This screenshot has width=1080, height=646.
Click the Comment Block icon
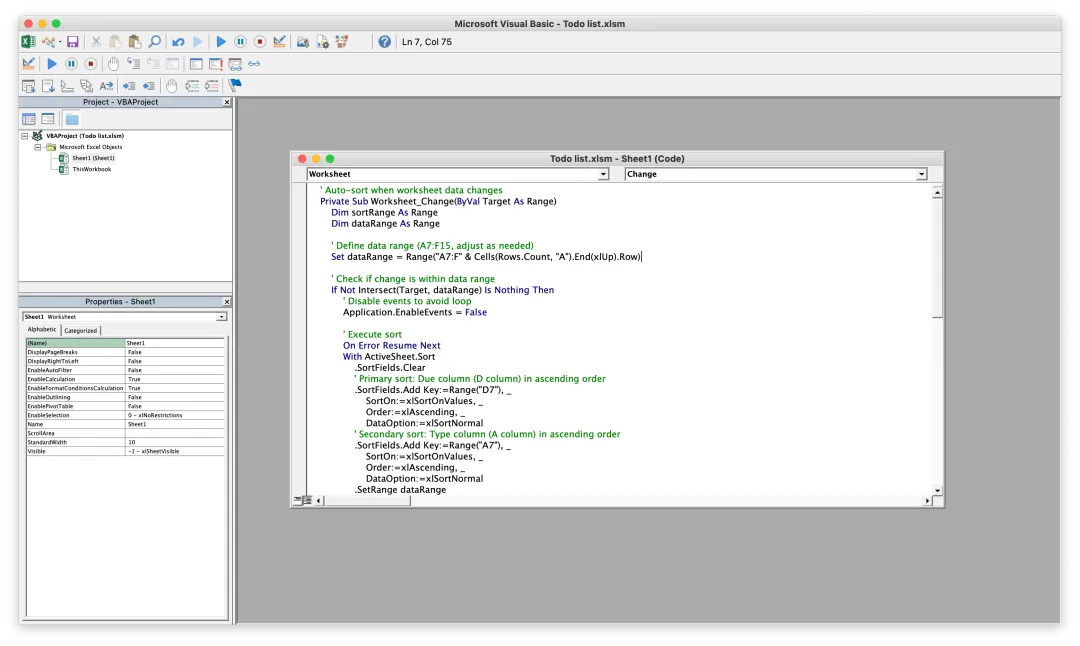click(192, 85)
